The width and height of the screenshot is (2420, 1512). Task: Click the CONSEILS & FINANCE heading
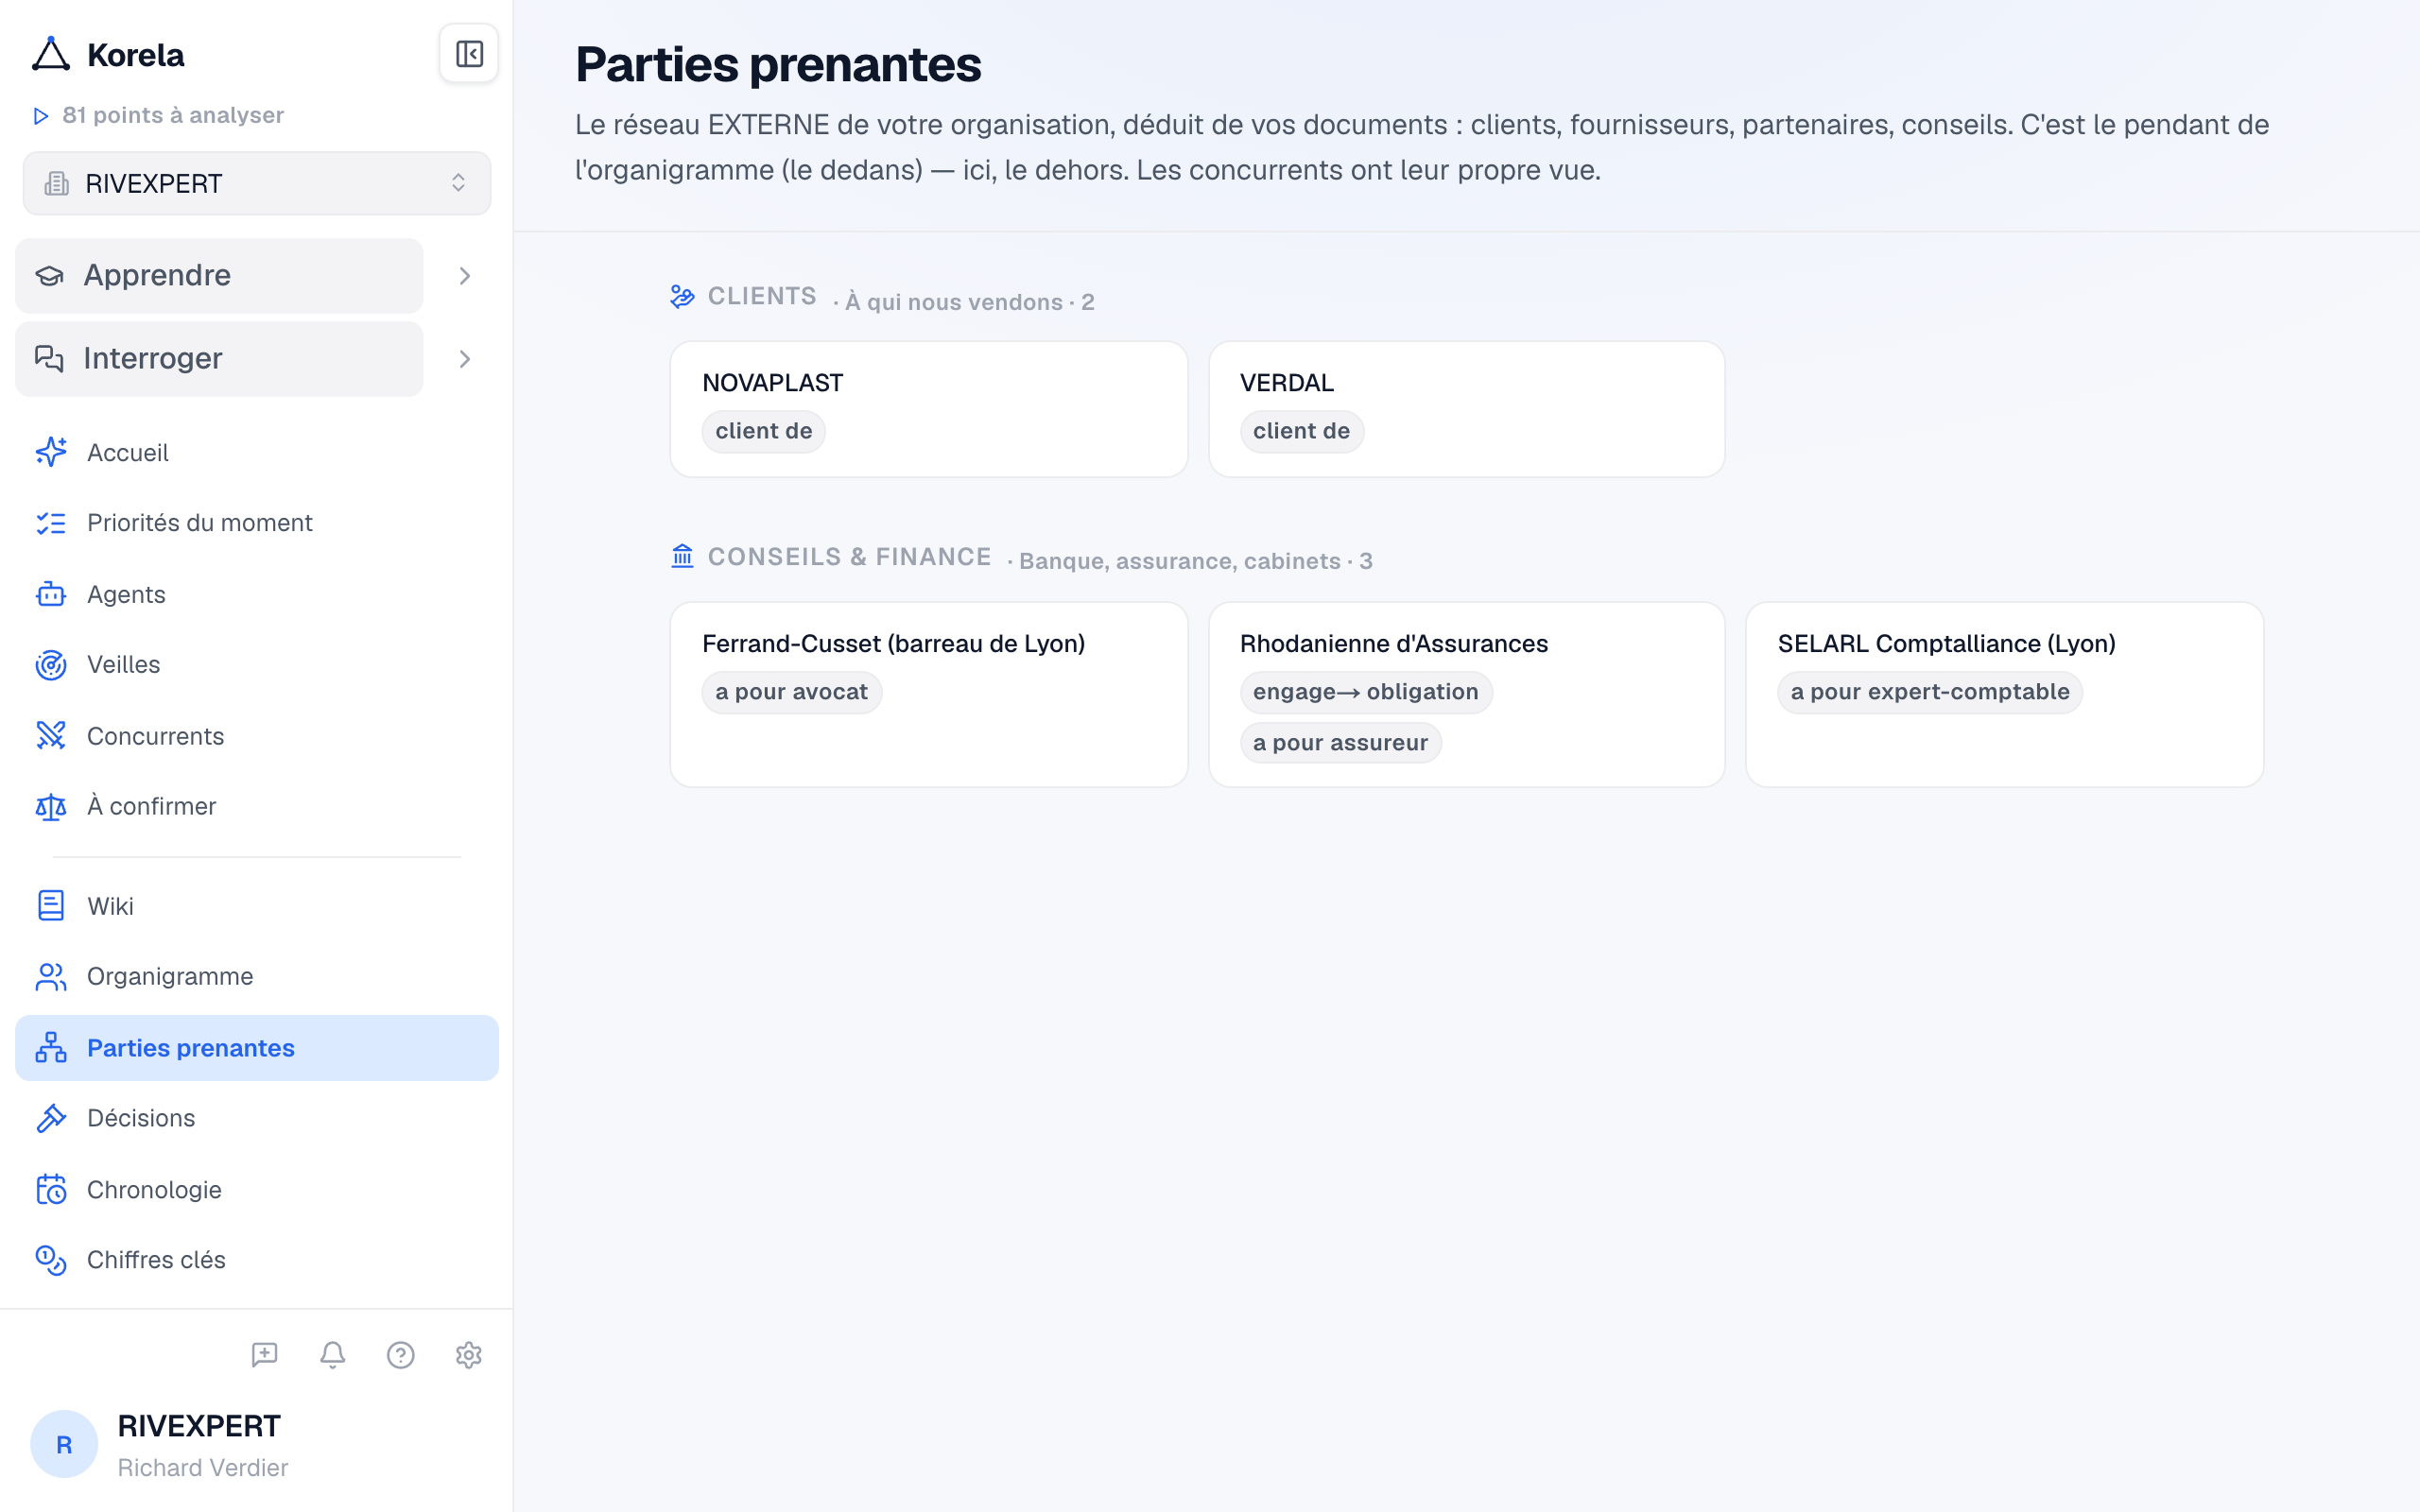850,556
